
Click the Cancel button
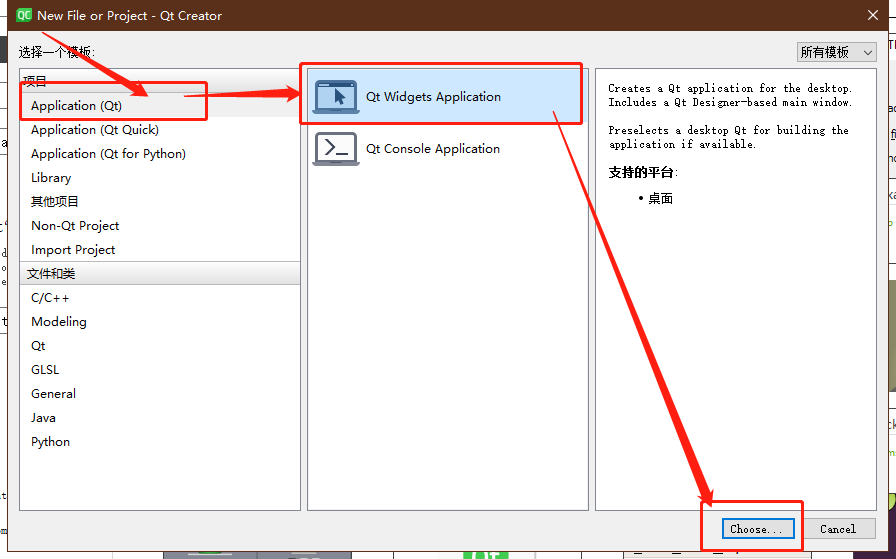pos(838,529)
